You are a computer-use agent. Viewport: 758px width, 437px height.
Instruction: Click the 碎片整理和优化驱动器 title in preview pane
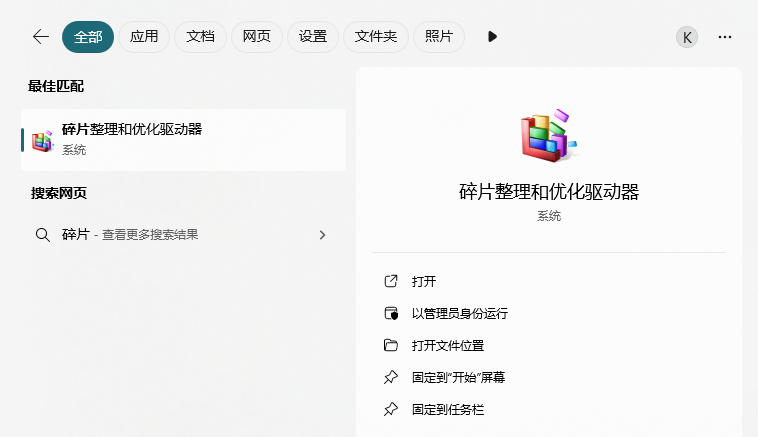coord(549,192)
